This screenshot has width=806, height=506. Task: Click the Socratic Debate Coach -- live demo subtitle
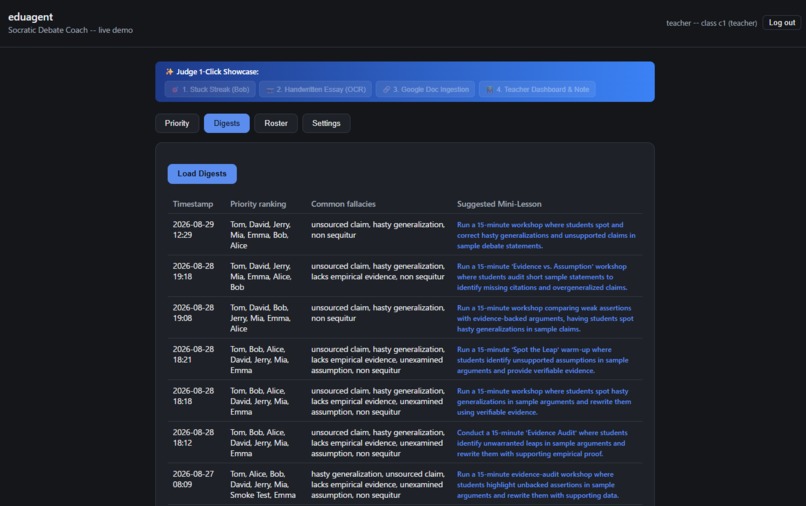(x=70, y=30)
